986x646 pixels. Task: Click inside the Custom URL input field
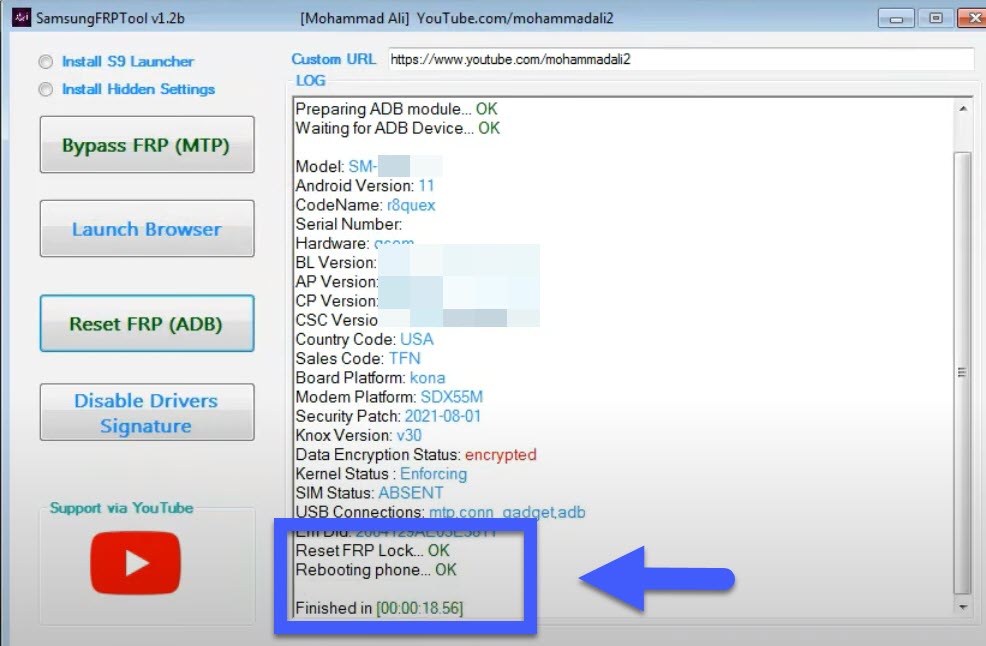click(681, 59)
